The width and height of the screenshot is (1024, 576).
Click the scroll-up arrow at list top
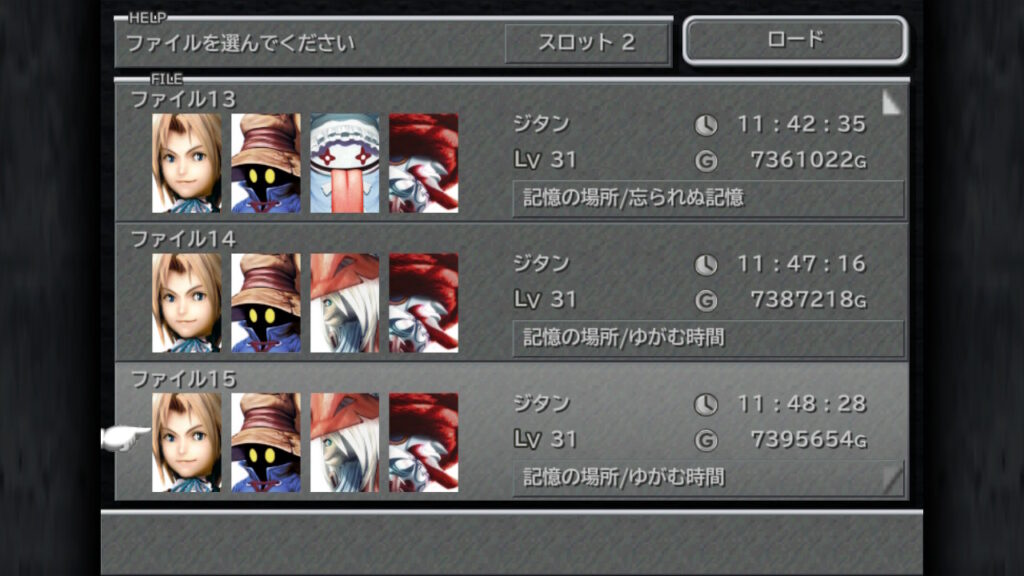(891, 102)
